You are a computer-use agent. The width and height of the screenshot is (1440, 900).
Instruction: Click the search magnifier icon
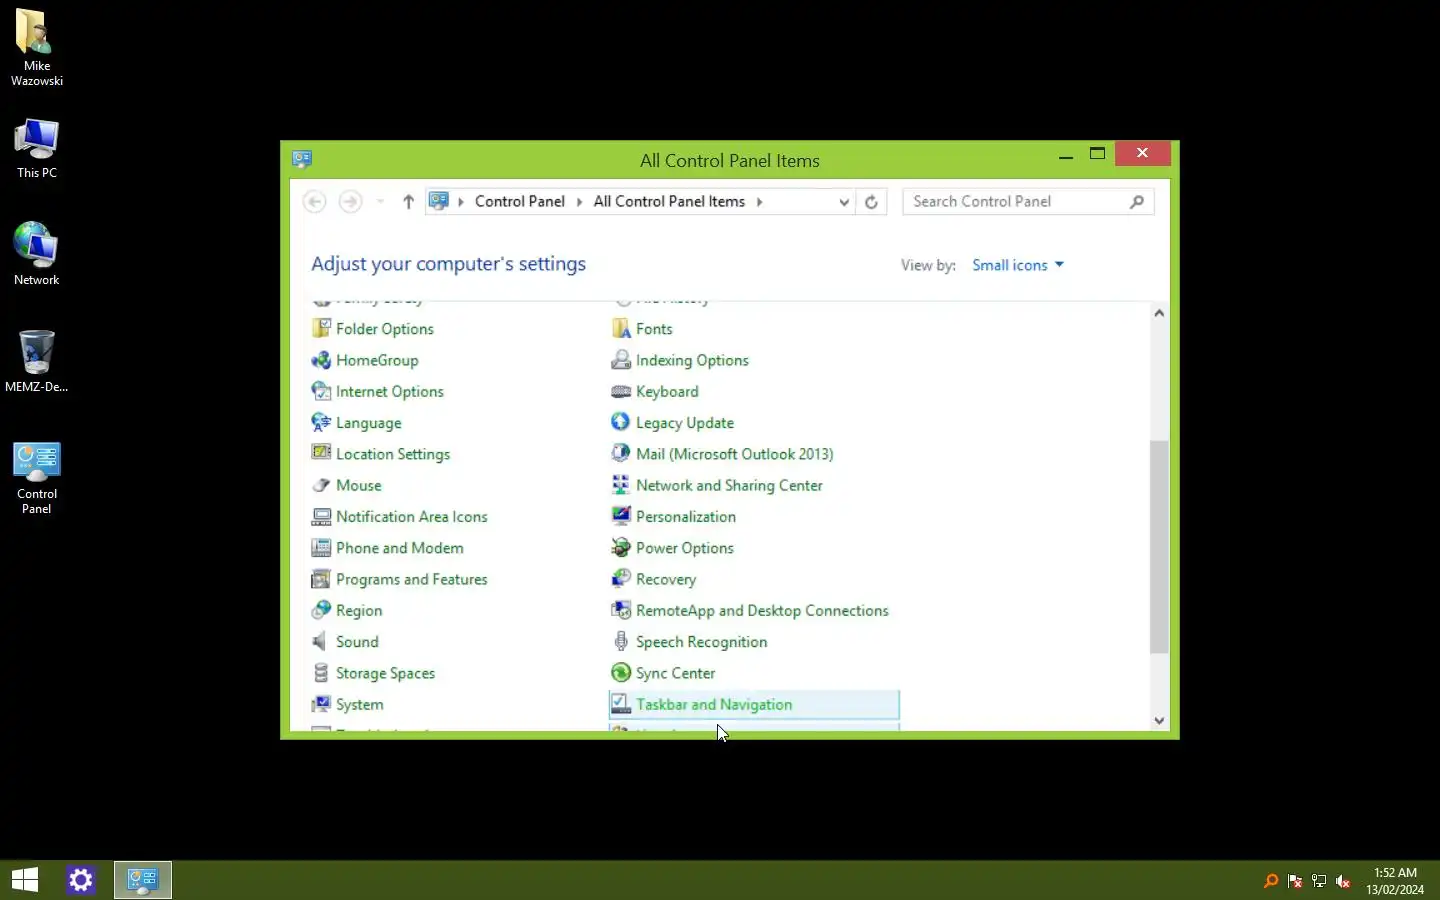pos(1137,202)
